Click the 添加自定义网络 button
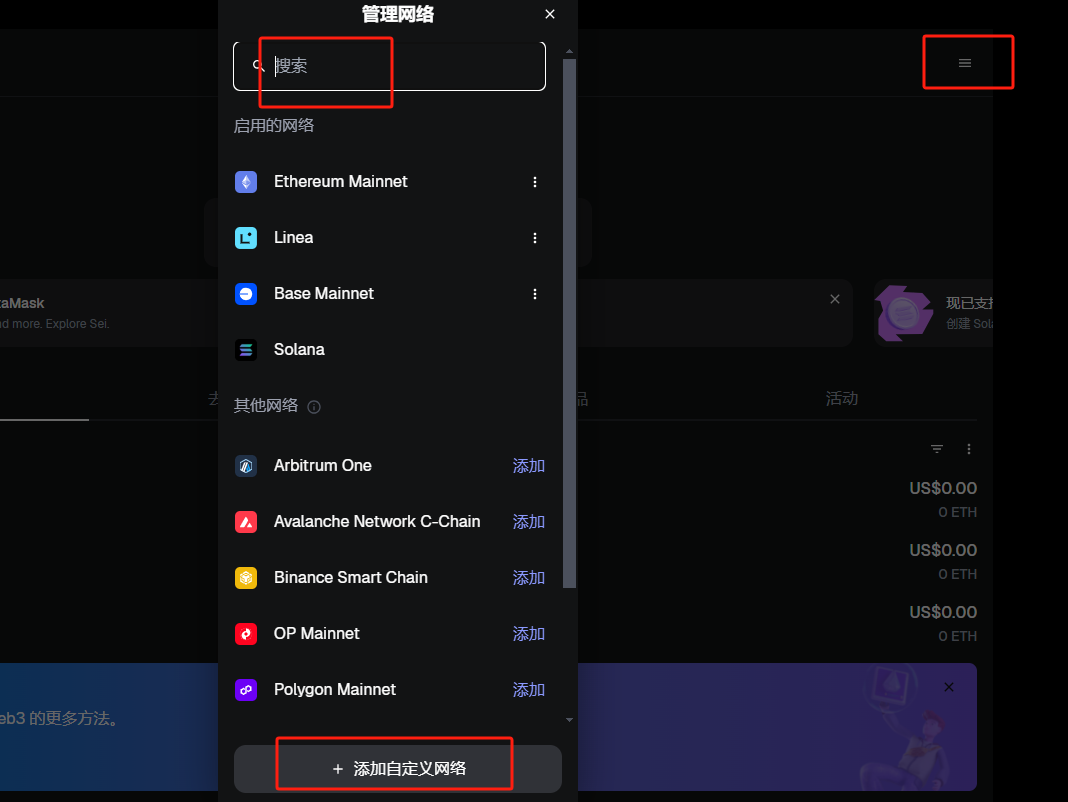Image resolution: width=1068 pixels, height=802 pixels. (x=398, y=769)
